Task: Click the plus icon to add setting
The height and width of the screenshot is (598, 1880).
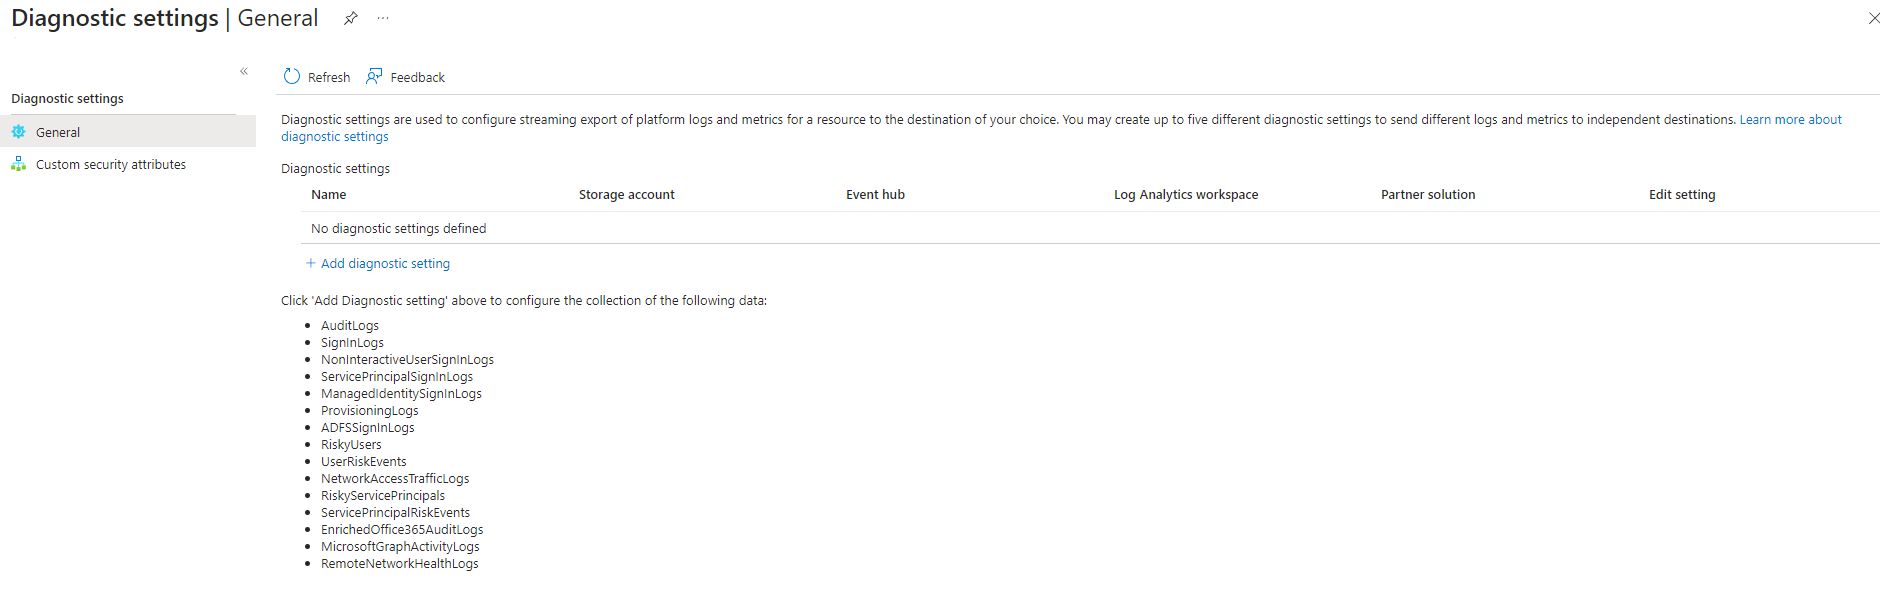Action: pos(310,263)
